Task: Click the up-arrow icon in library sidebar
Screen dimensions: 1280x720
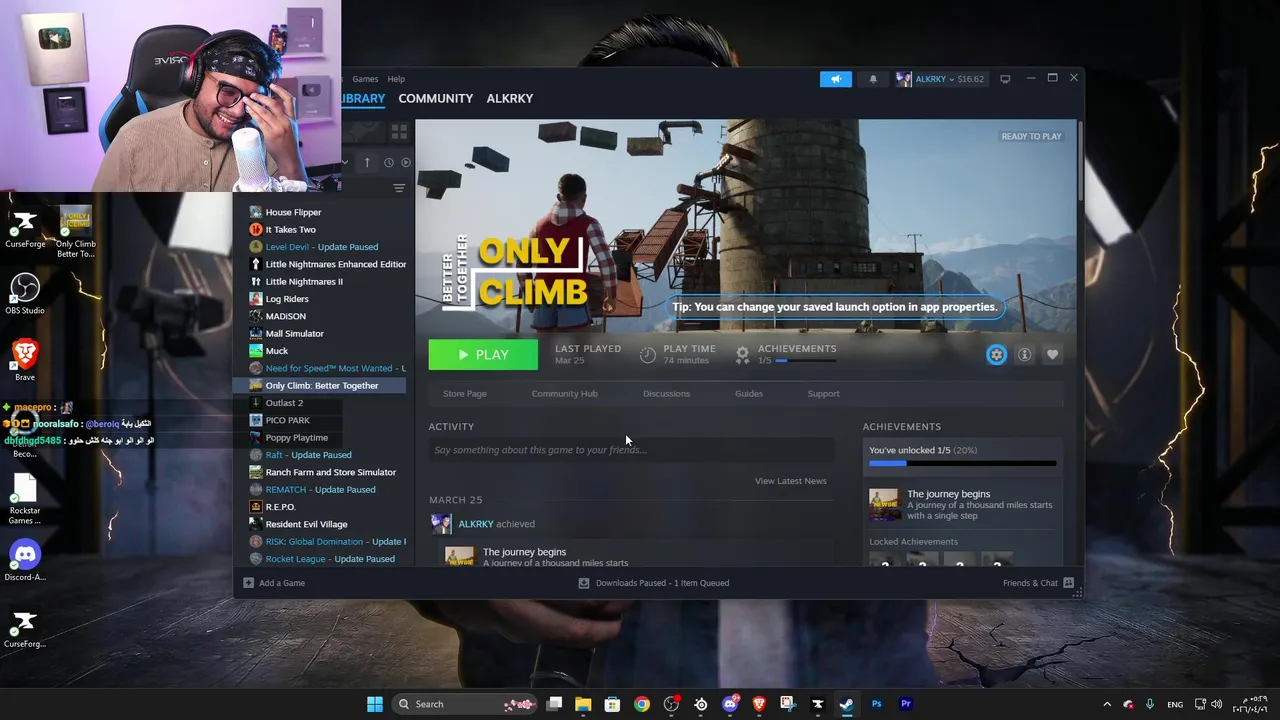Action: pyautogui.click(x=367, y=162)
